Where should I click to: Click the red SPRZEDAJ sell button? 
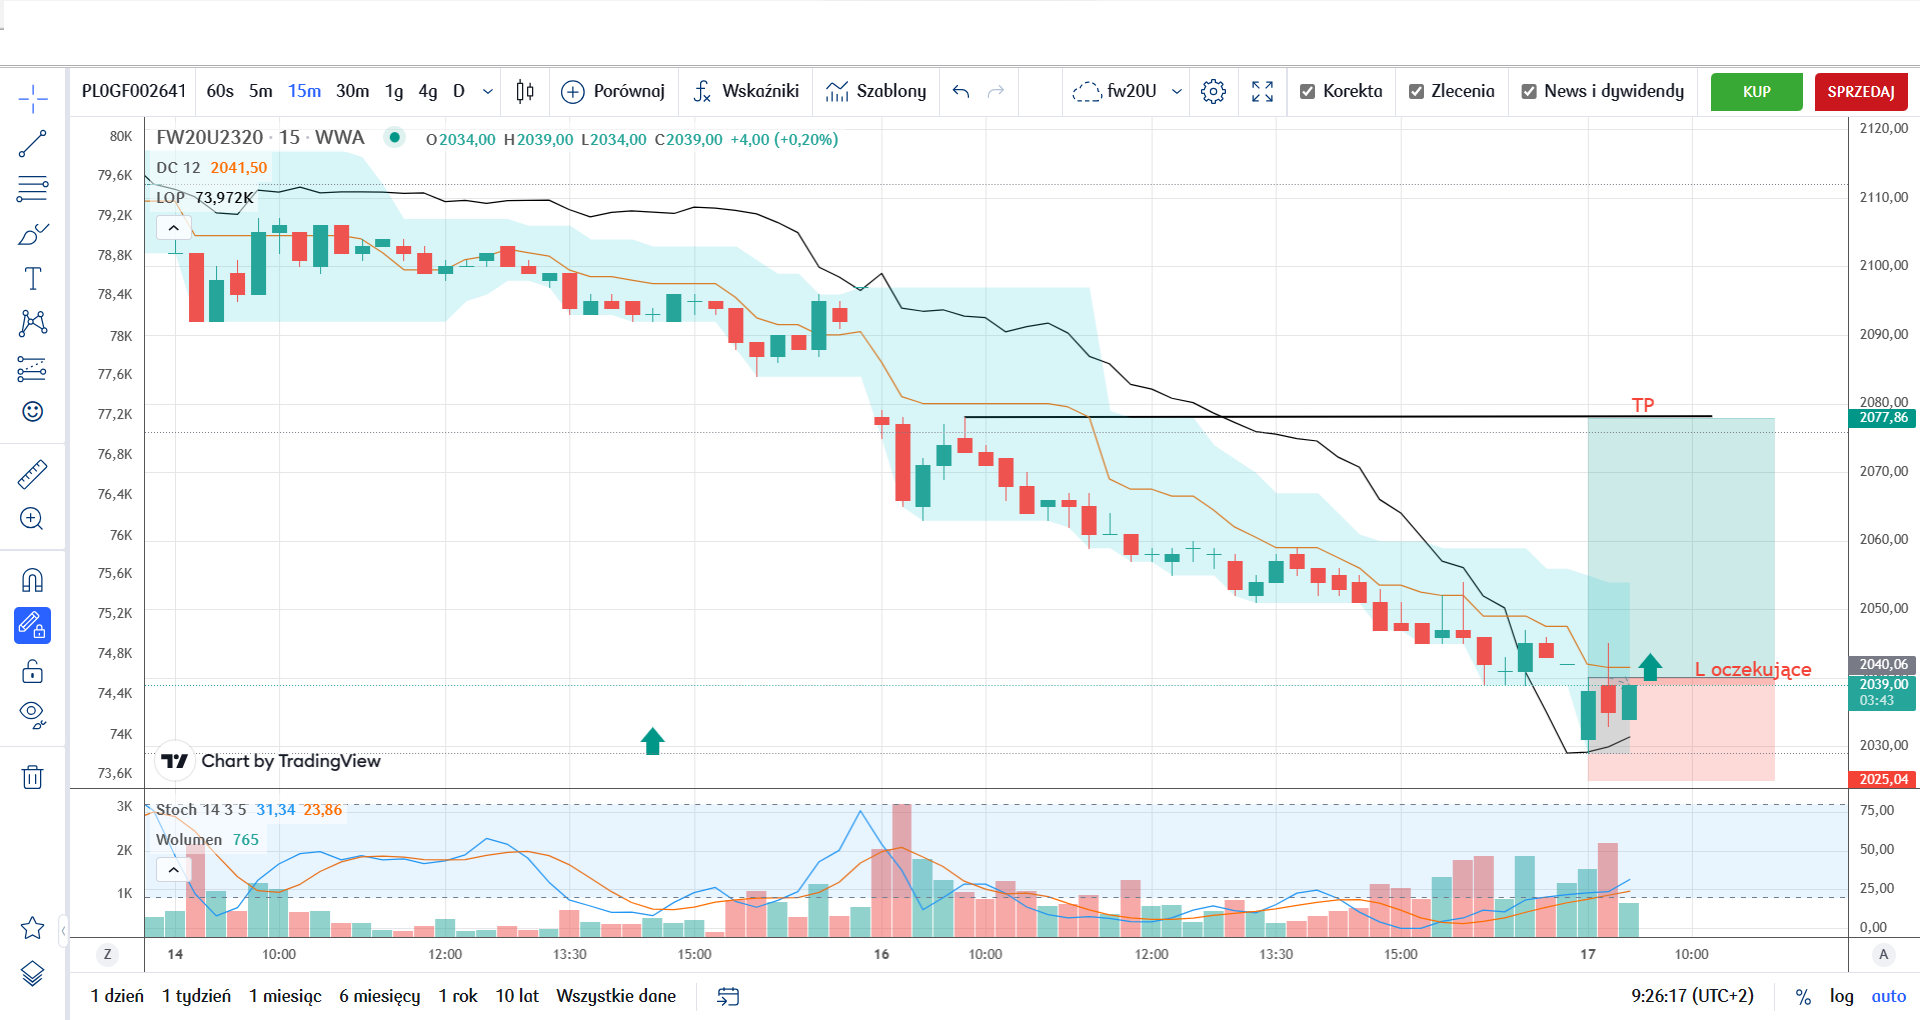pyautogui.click(x=1861, y=91)
